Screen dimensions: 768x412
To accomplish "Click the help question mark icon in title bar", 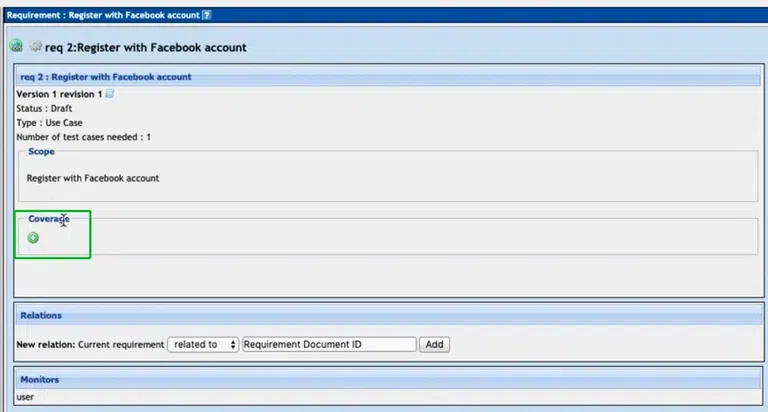I will (x=207, y=15).
